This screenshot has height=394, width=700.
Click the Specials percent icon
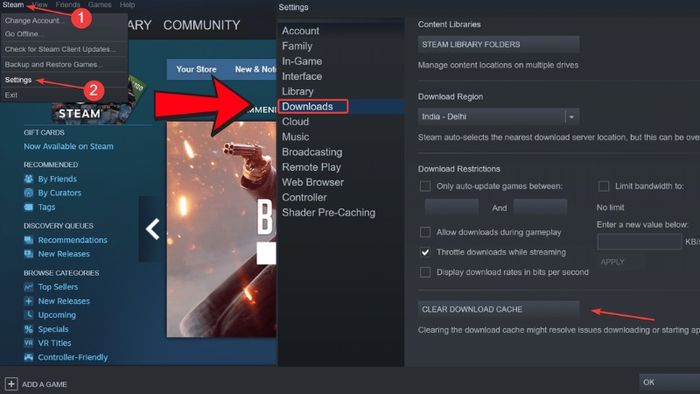coord(29,329)
